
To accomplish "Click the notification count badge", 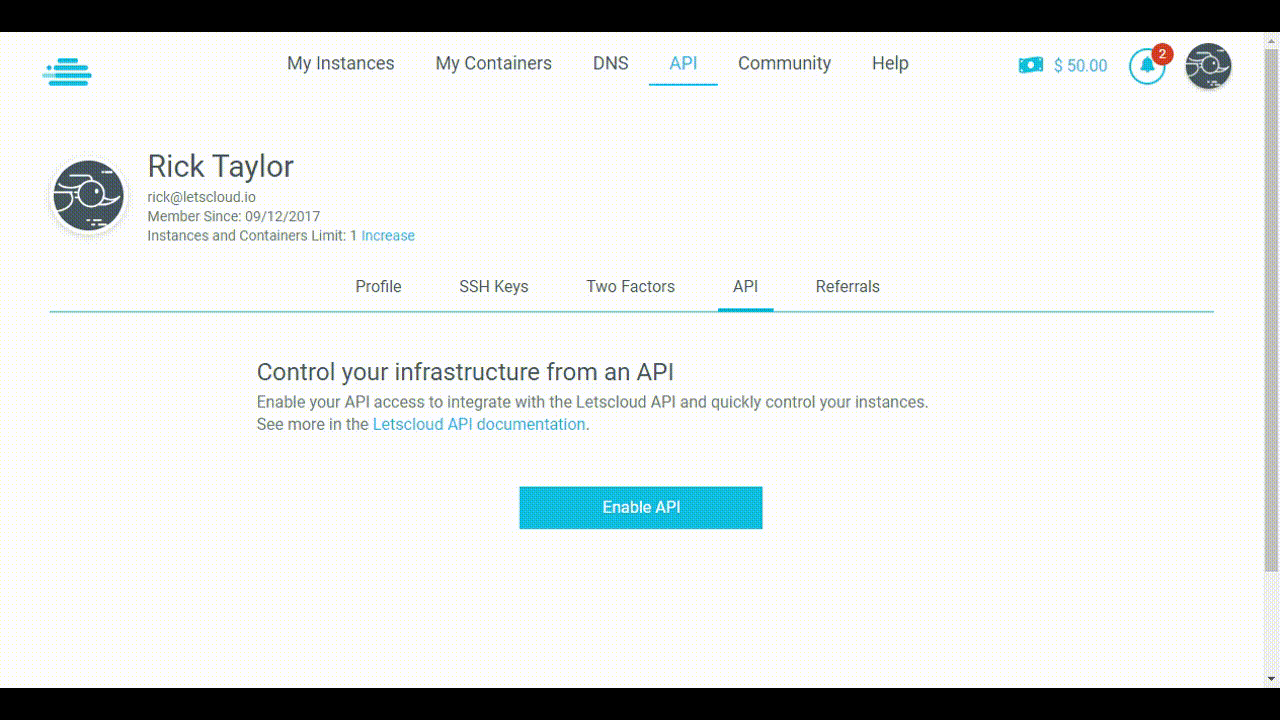I will pos(1161,55).
